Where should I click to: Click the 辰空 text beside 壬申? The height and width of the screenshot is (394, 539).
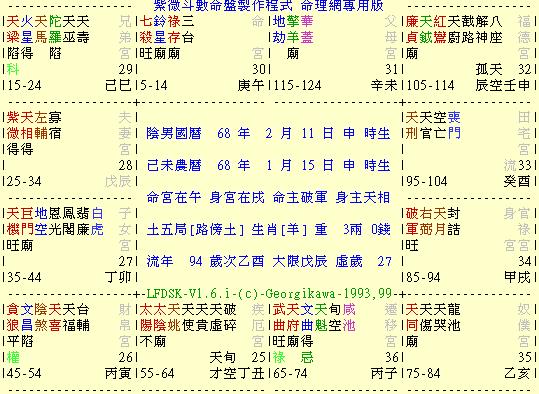pos(489,86)
